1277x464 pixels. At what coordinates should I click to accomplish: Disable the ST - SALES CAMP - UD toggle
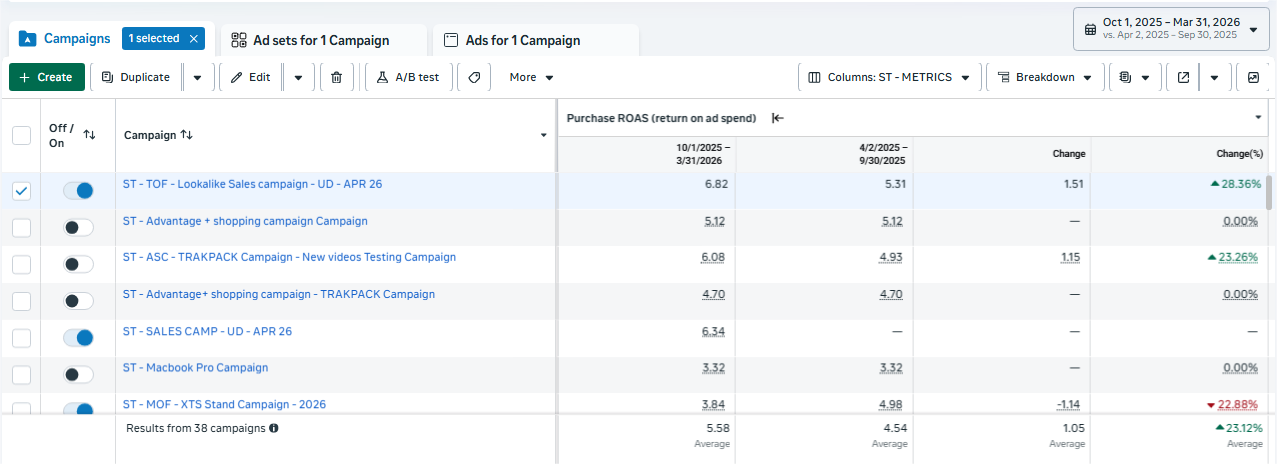pos(78,338)
